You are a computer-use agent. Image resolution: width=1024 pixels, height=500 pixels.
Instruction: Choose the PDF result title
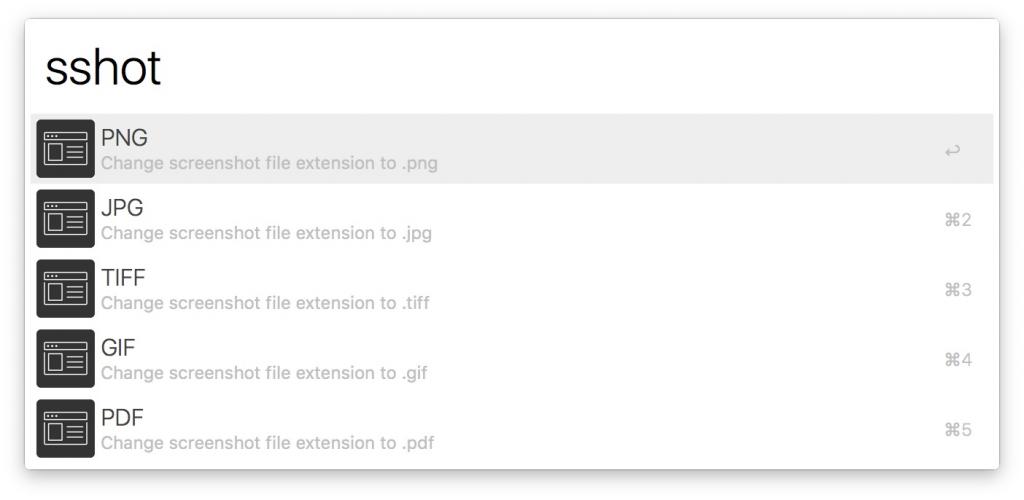pos(123,418)
